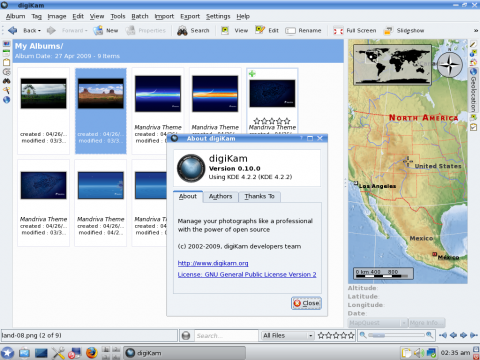Open the Timeline view in left sidebar
The image size is (480, 360).
tap(6, 72)
